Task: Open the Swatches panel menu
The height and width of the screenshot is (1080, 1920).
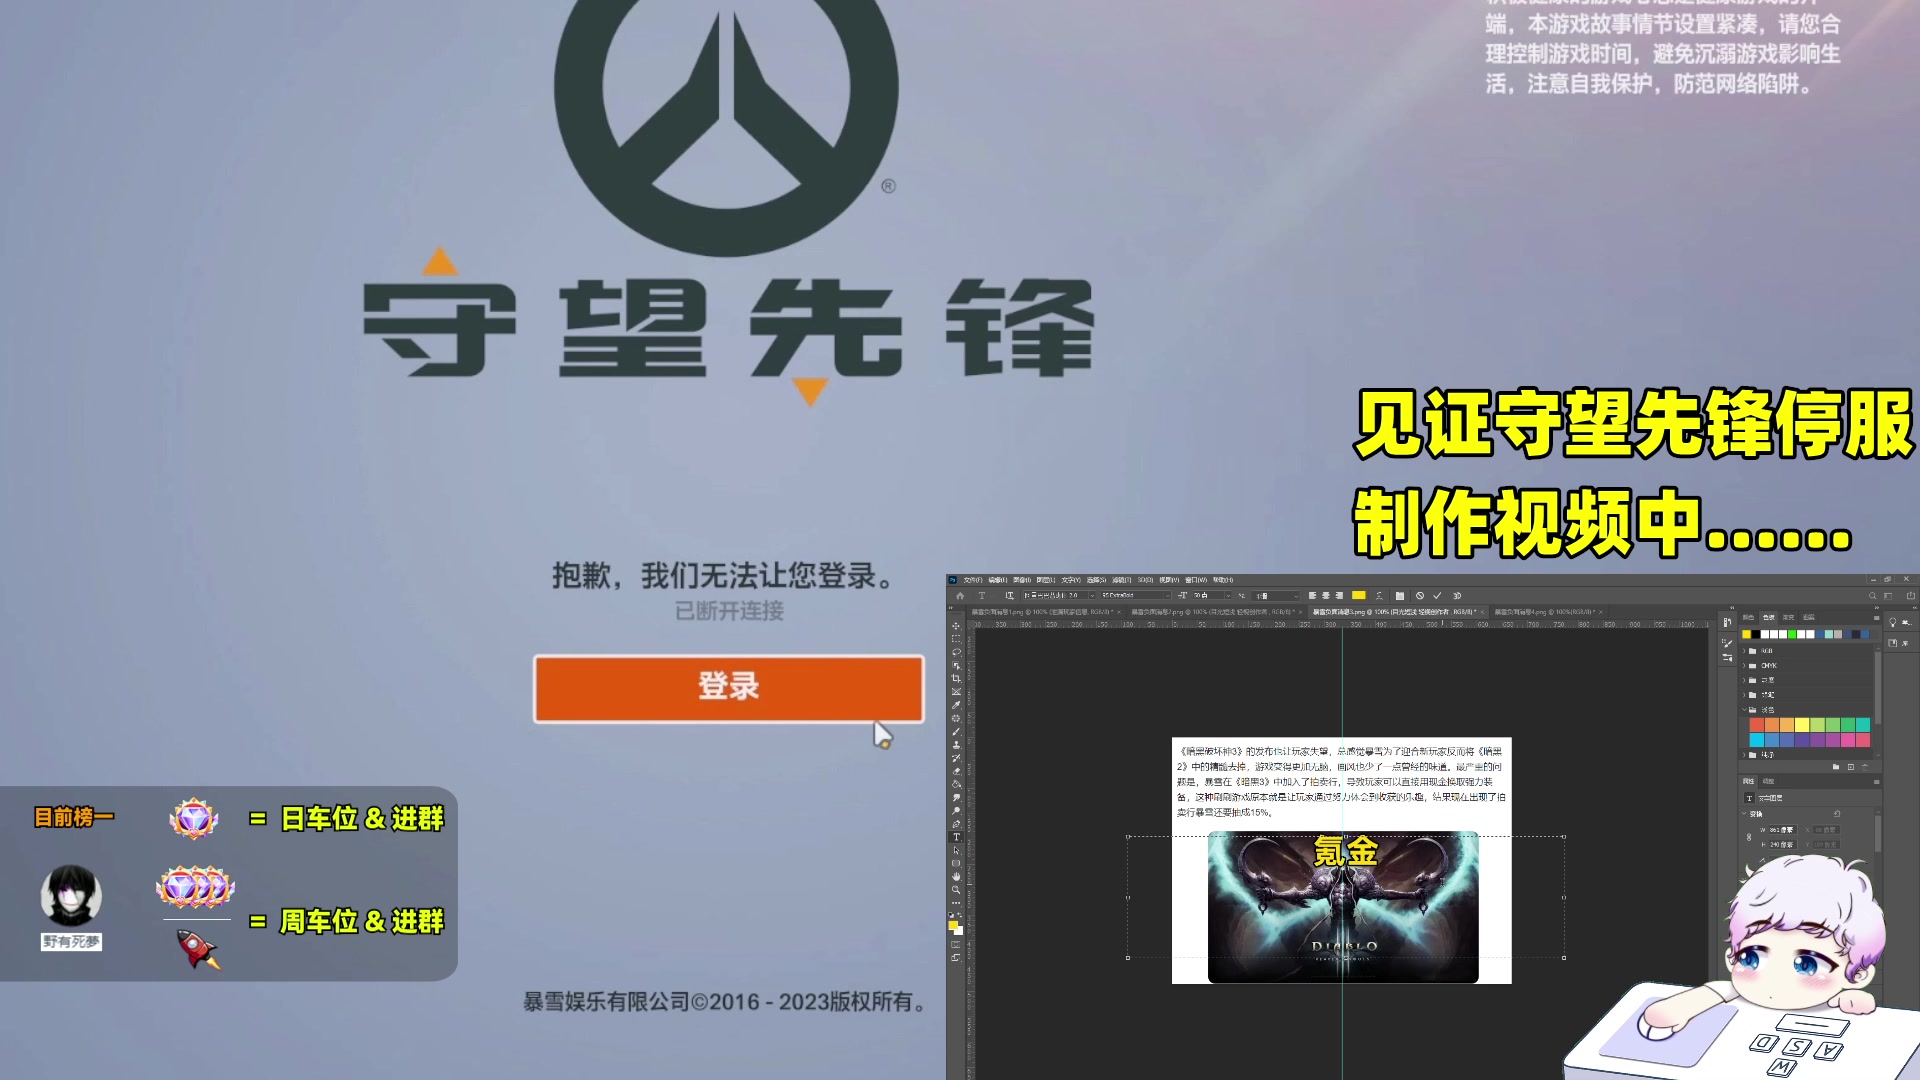Action: pyautogui.click(x=1876, y=618)
